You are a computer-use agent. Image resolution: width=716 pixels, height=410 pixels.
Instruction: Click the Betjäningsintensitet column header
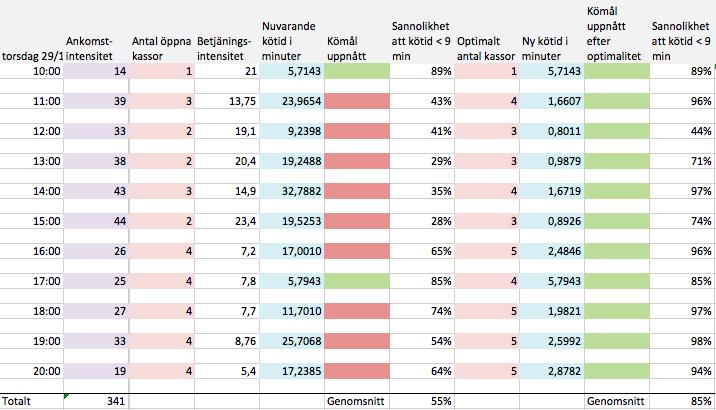[224, 49]
